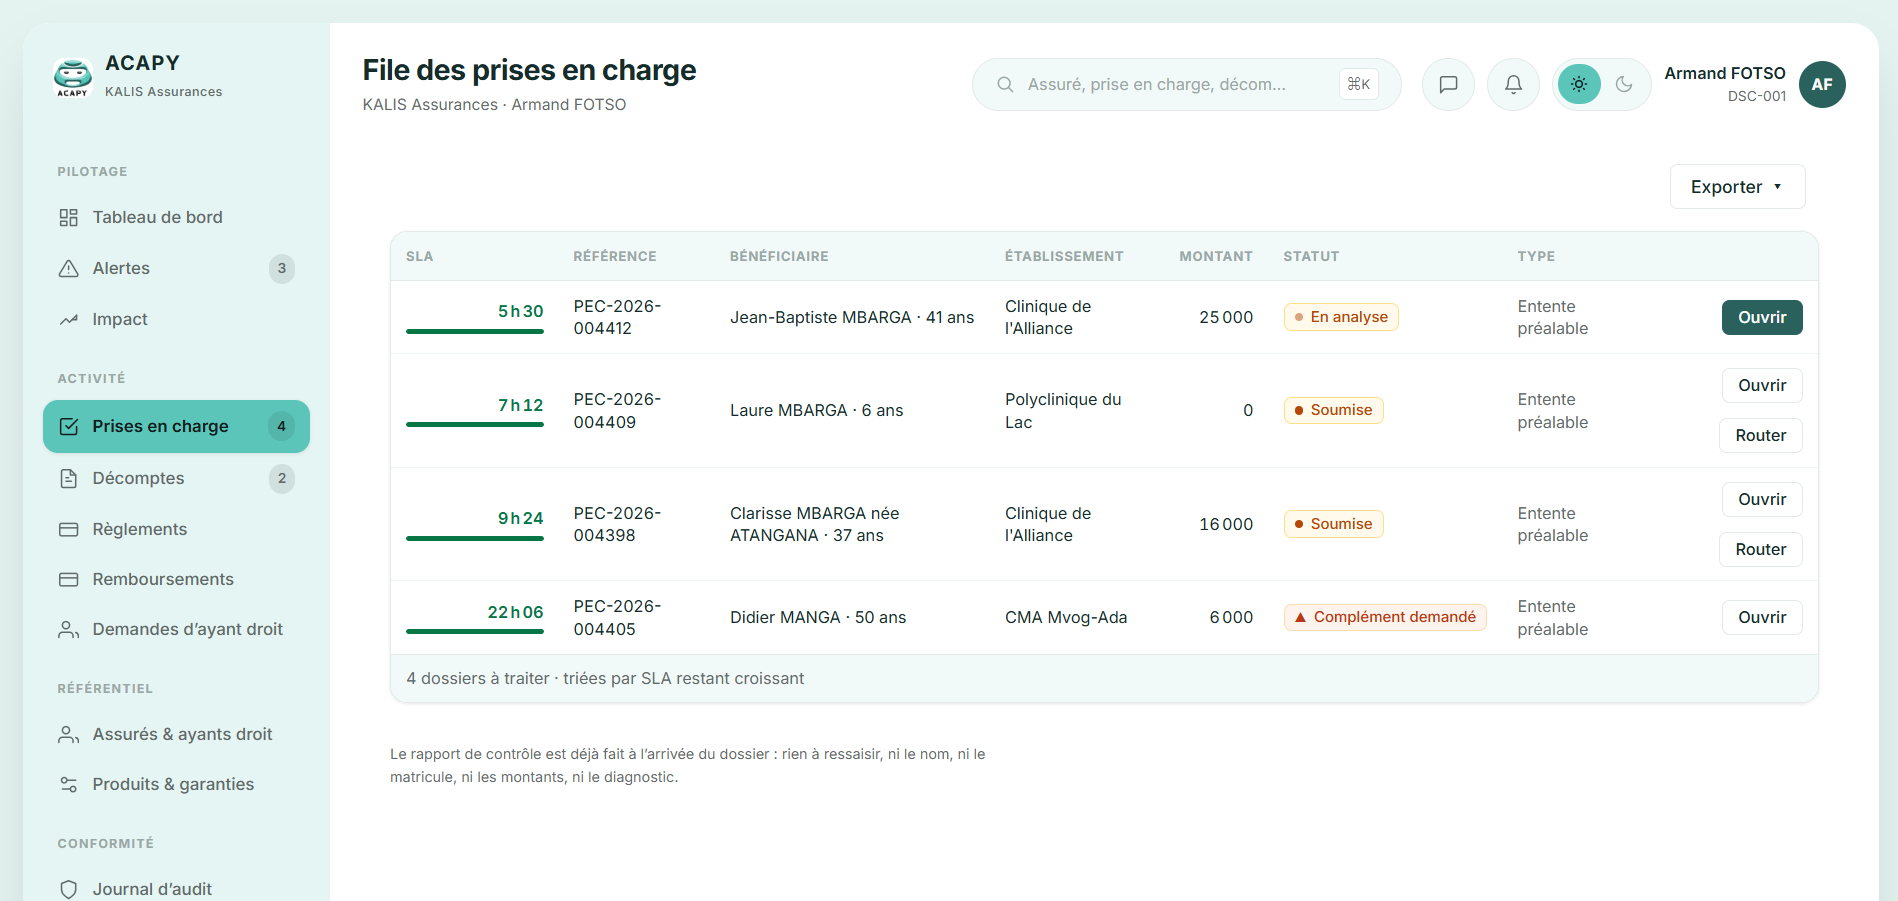Click the Alertes warning triangle icon
This screenshot has width=1898, height=901.
[x=68, y=268]
